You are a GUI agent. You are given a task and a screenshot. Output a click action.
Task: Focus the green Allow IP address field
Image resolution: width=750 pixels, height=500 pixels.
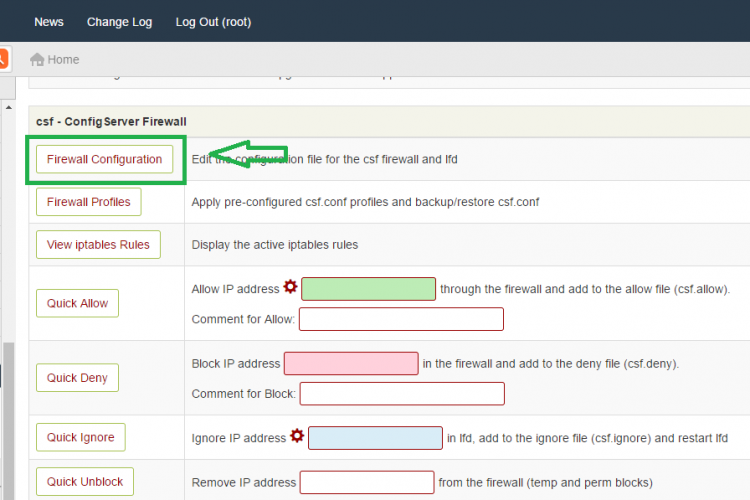(368, 289)
